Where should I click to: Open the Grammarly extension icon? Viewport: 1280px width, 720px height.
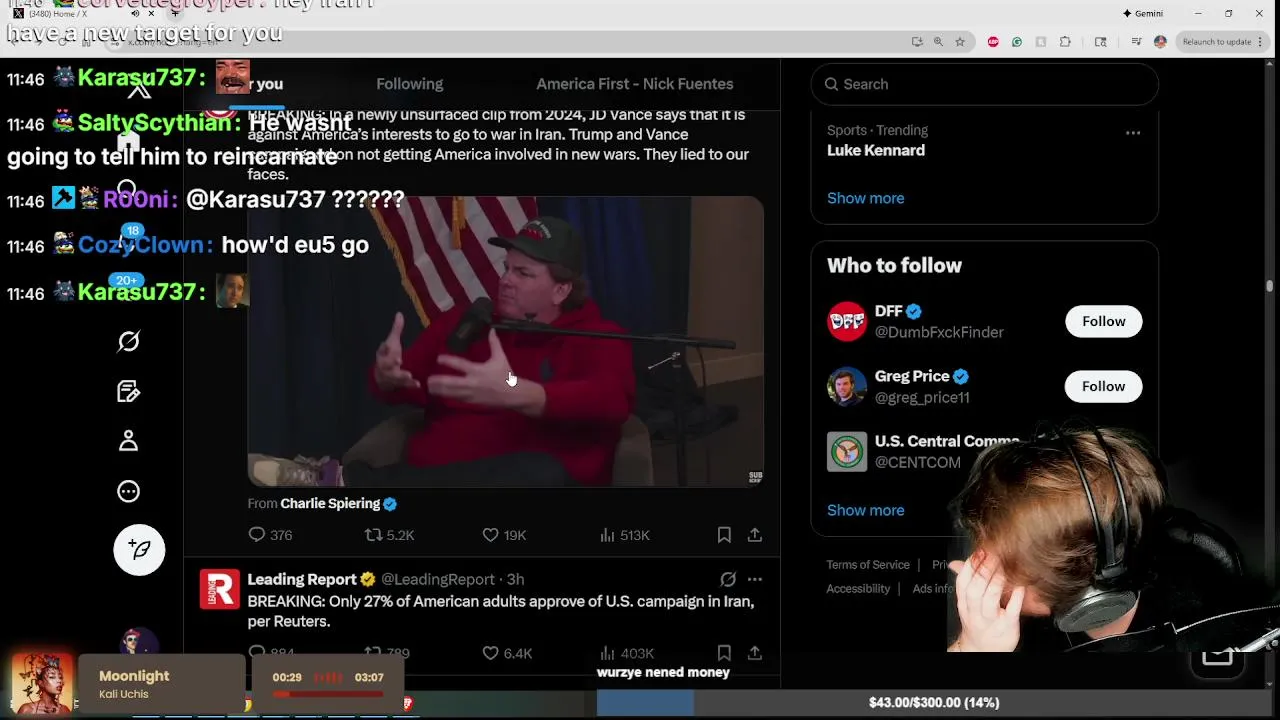(1017, 42)
